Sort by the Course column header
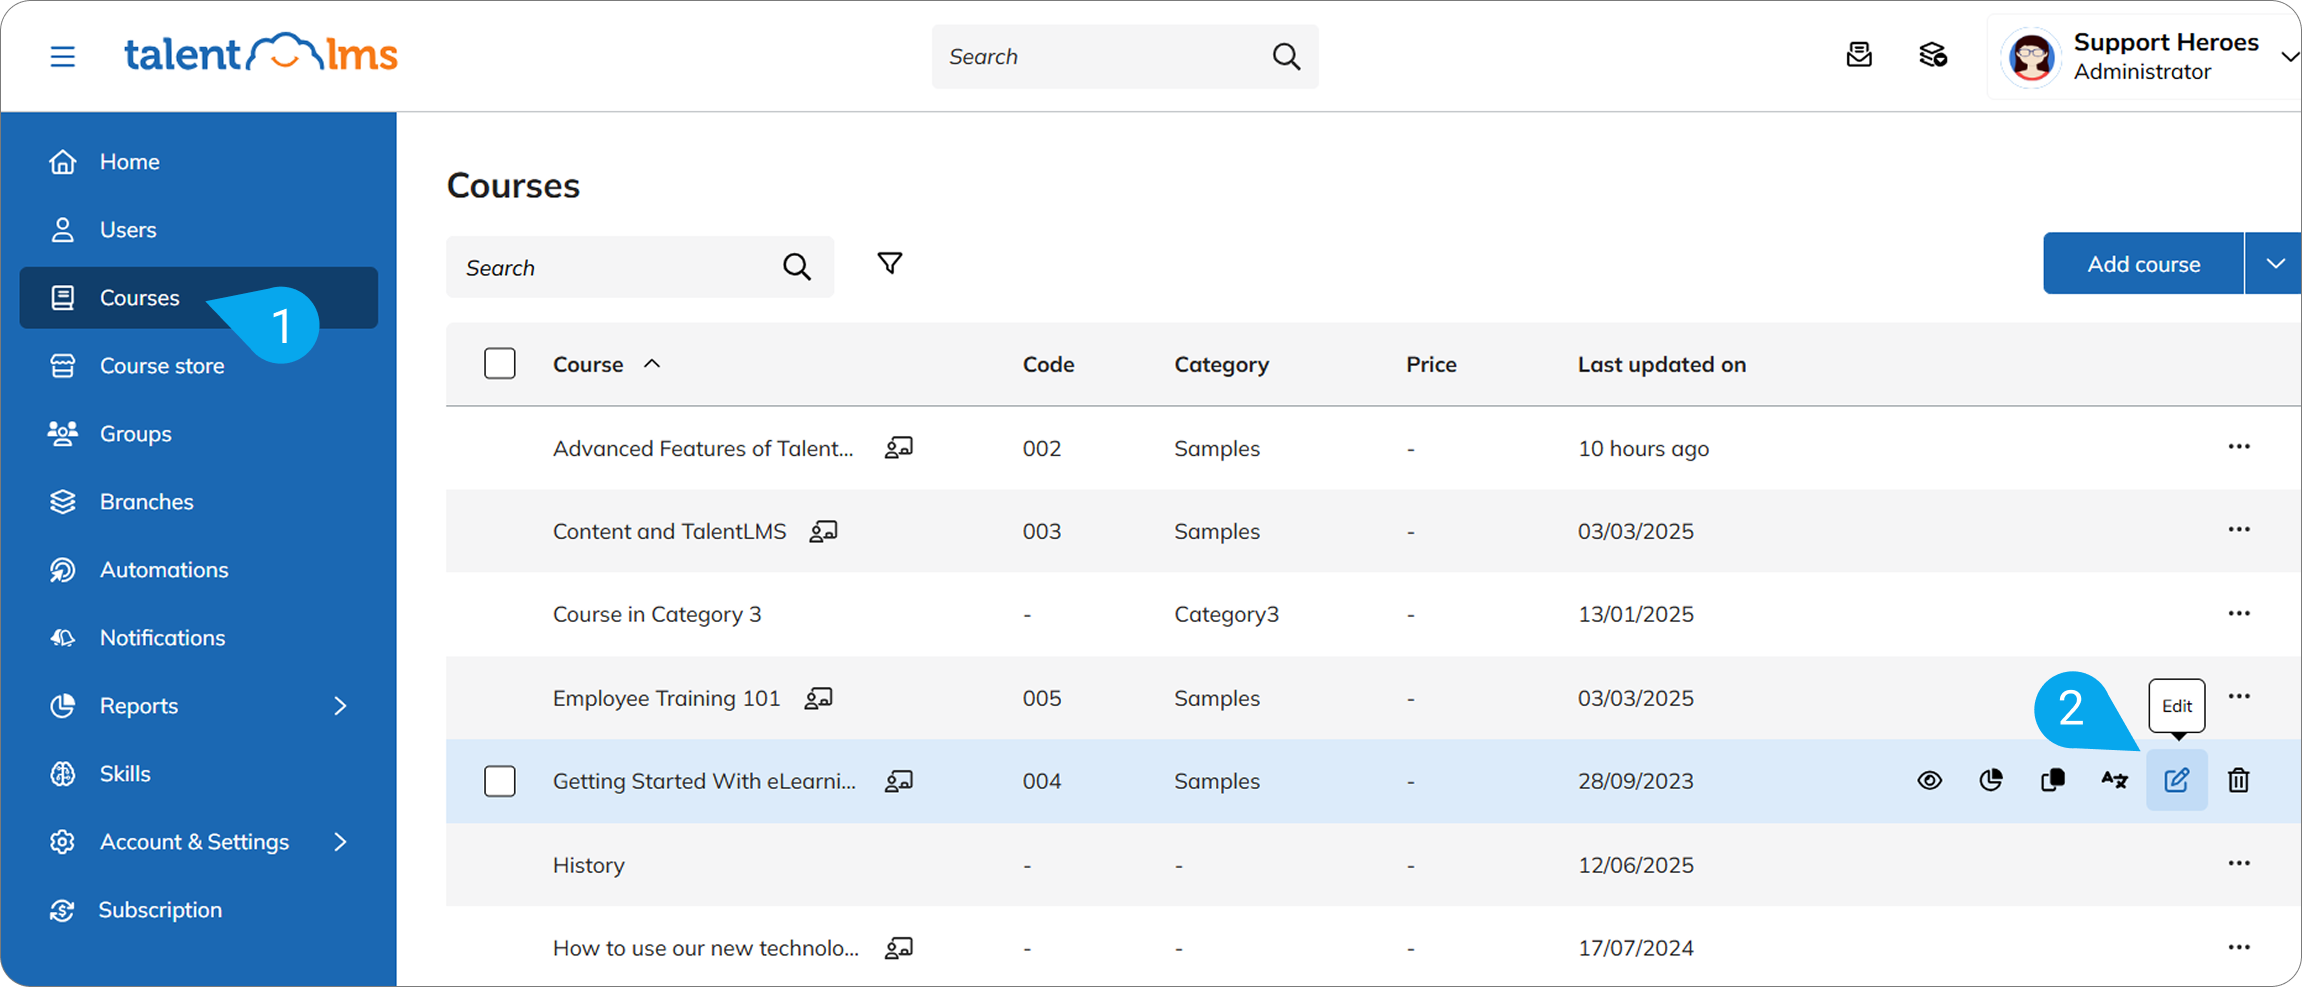This screenshot has width=2302, height=987. pyautogui.click(x=588, y=364)
